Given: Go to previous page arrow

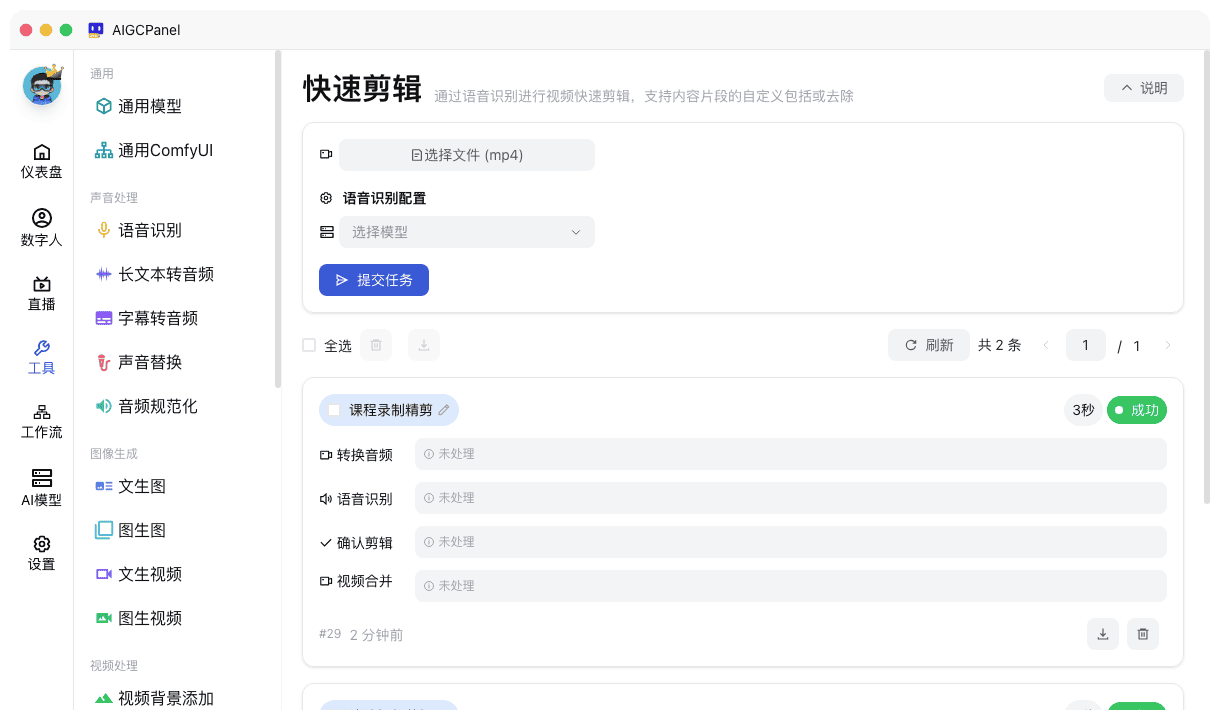Looking at the screenshot, I should click(1046, 345).
